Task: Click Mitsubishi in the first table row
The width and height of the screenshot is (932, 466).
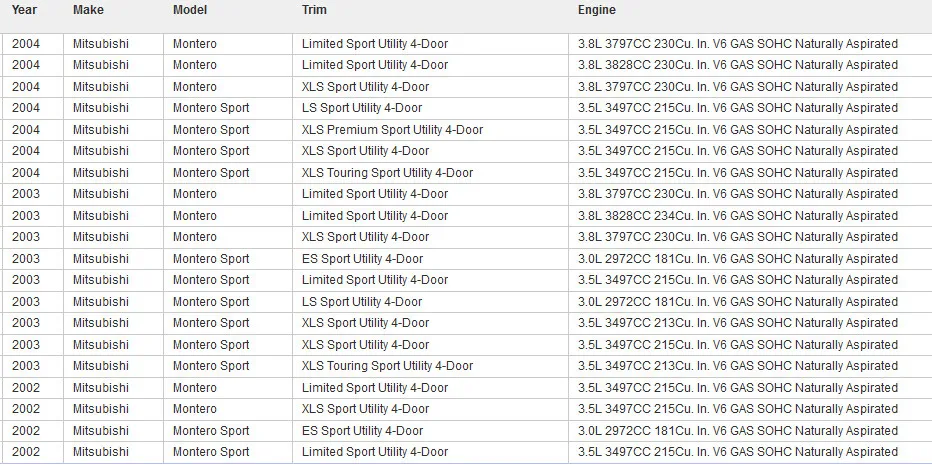Action: click(101, 44)
